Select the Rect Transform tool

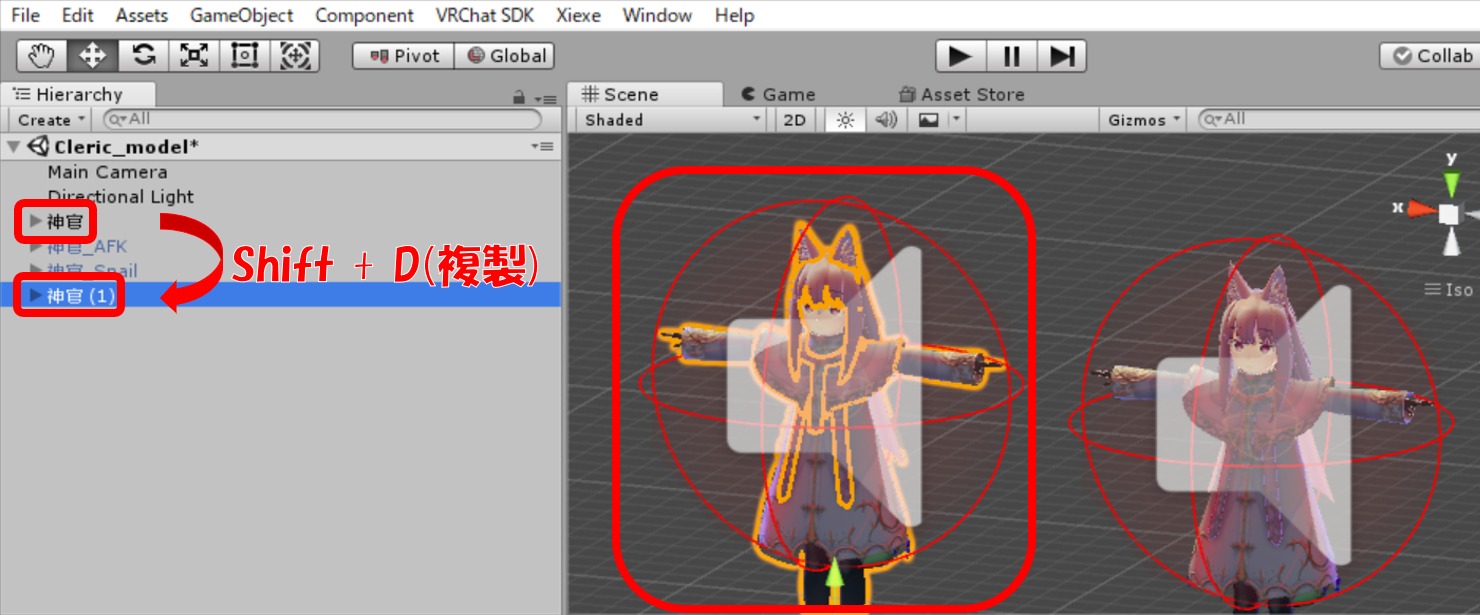244,56
